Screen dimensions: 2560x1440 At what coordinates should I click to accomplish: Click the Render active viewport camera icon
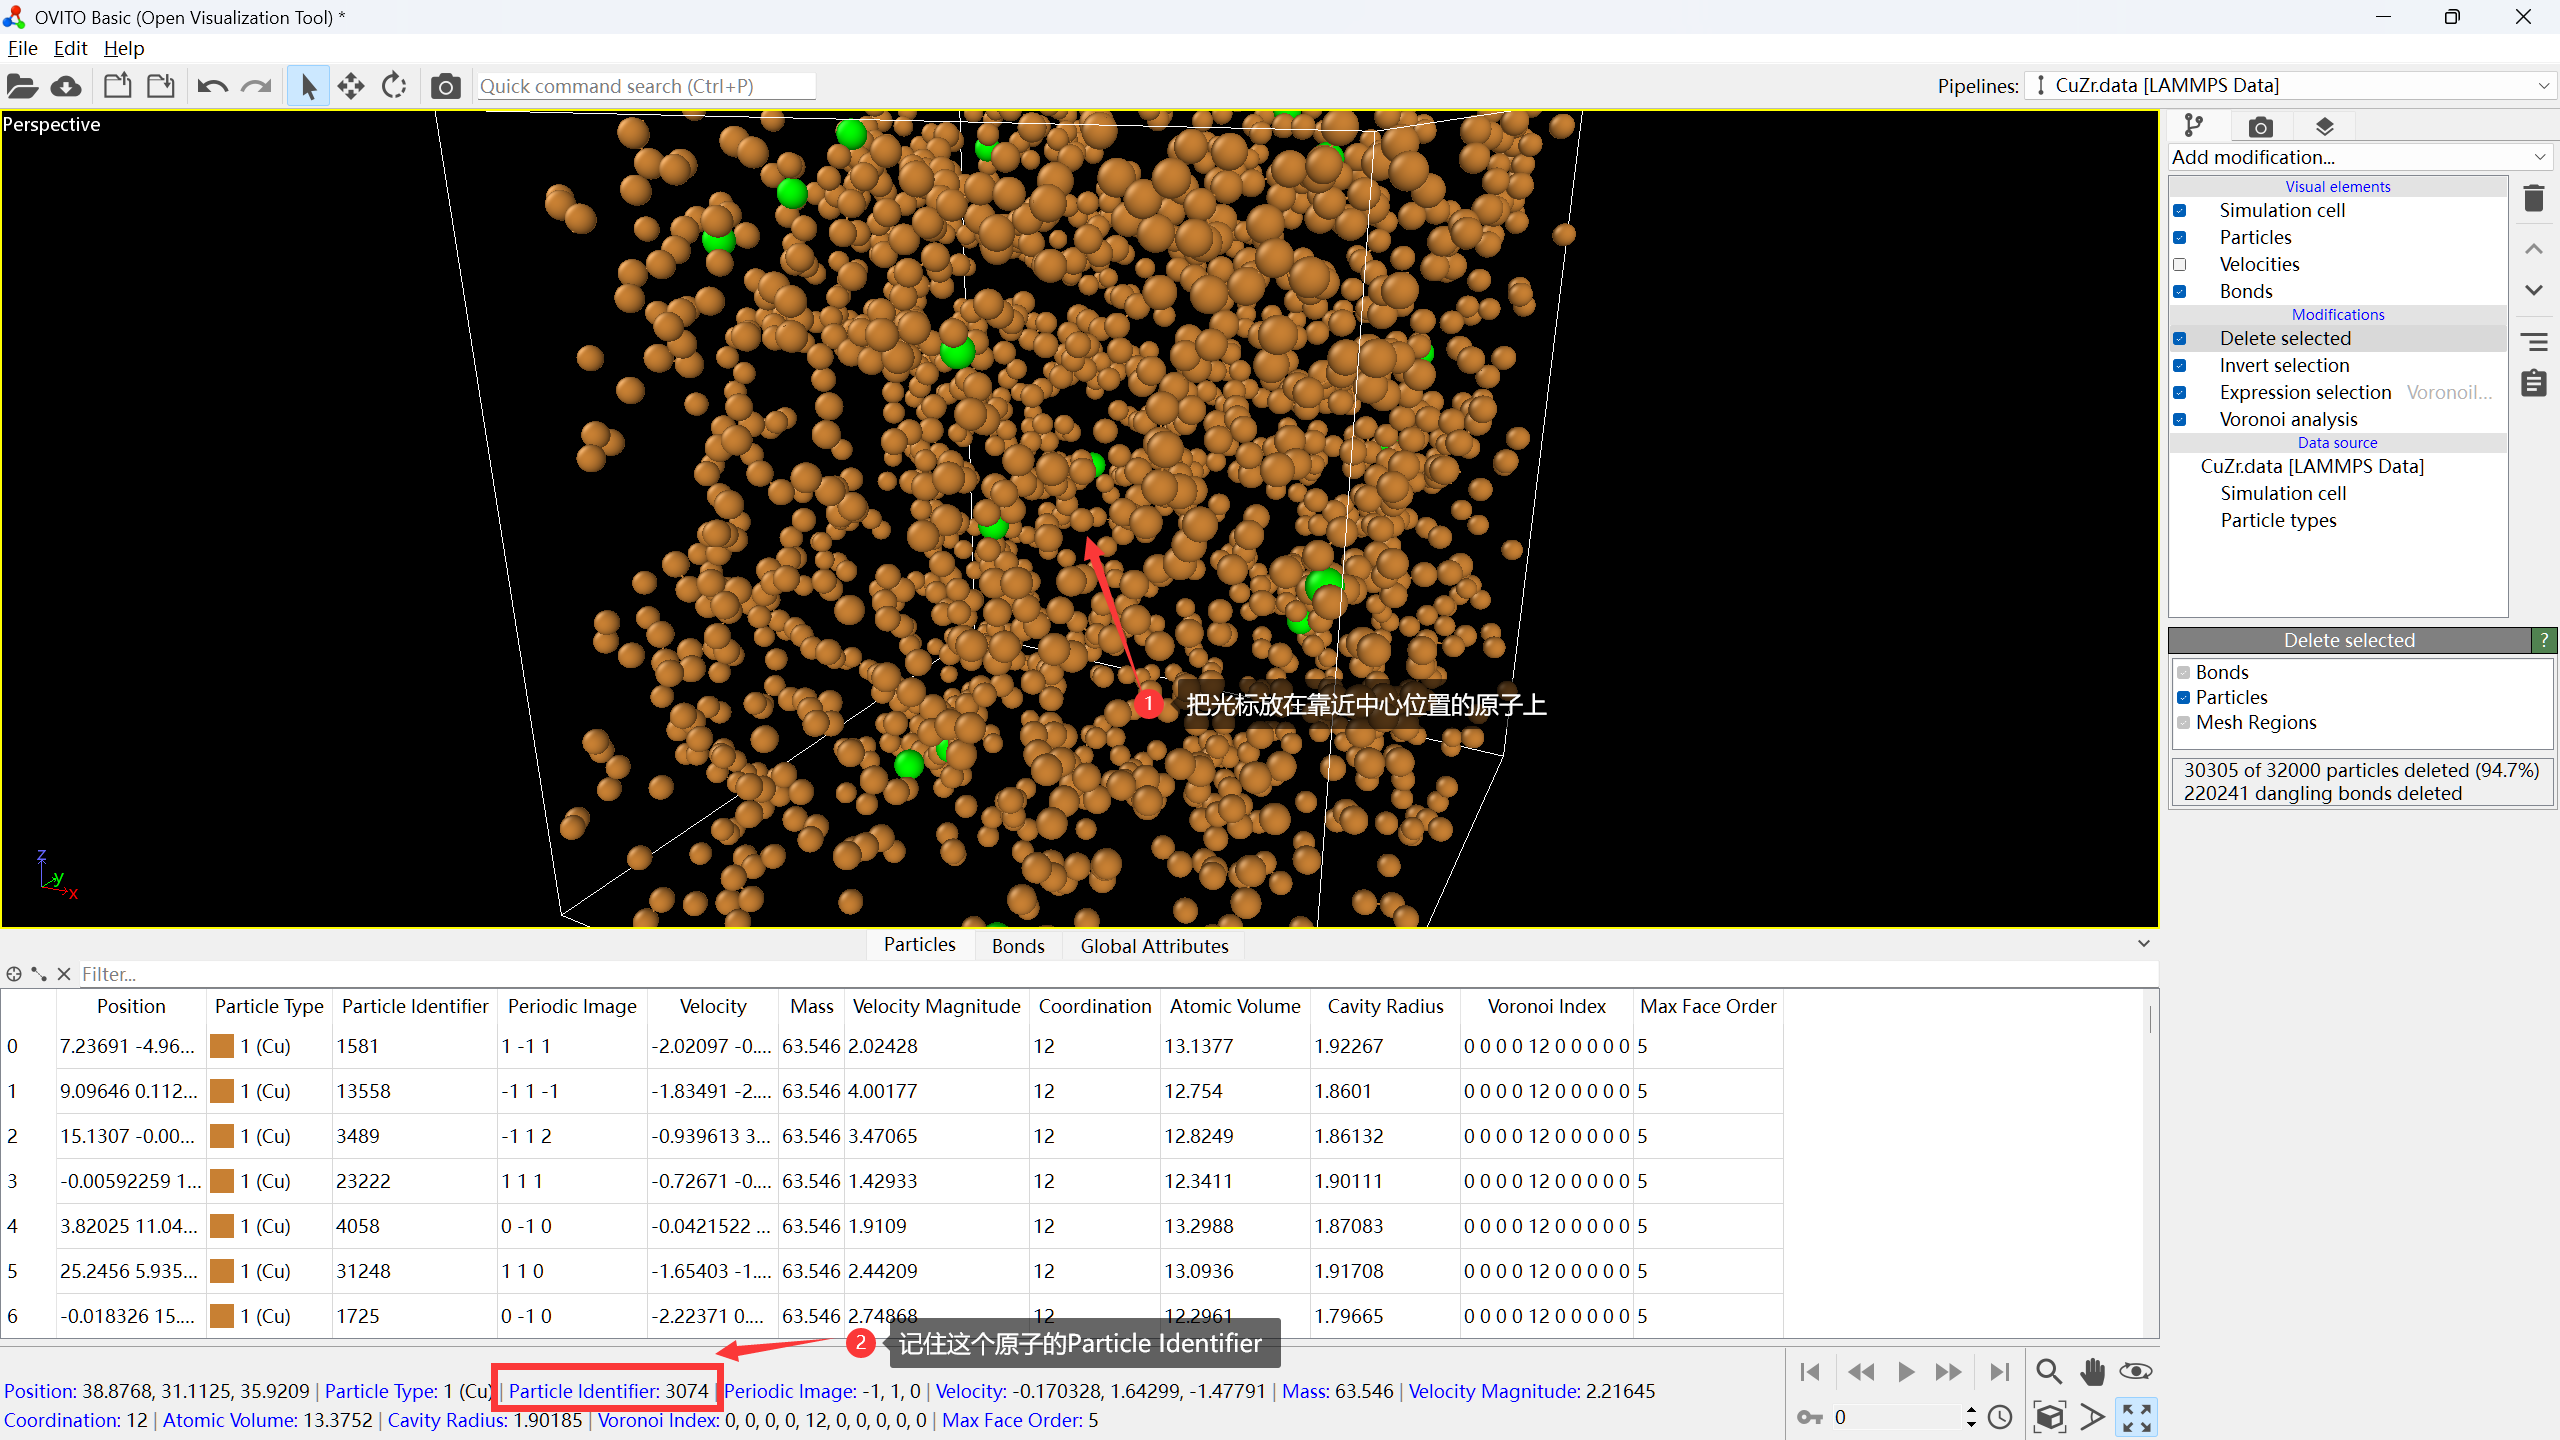pos(445,87)
